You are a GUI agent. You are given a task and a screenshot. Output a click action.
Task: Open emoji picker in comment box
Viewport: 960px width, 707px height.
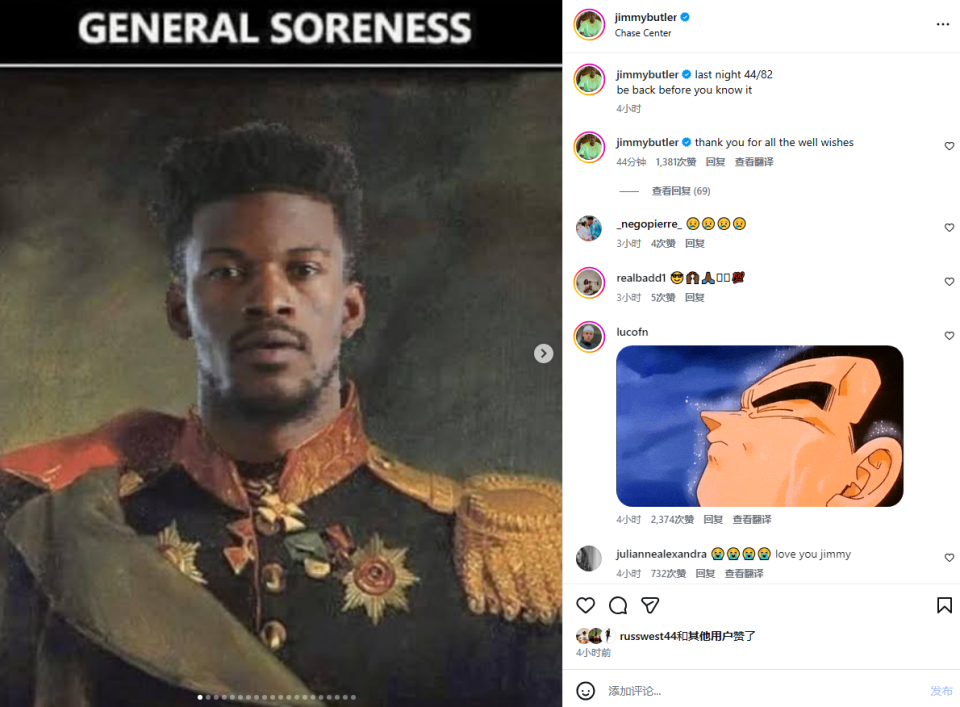point(586,690)
